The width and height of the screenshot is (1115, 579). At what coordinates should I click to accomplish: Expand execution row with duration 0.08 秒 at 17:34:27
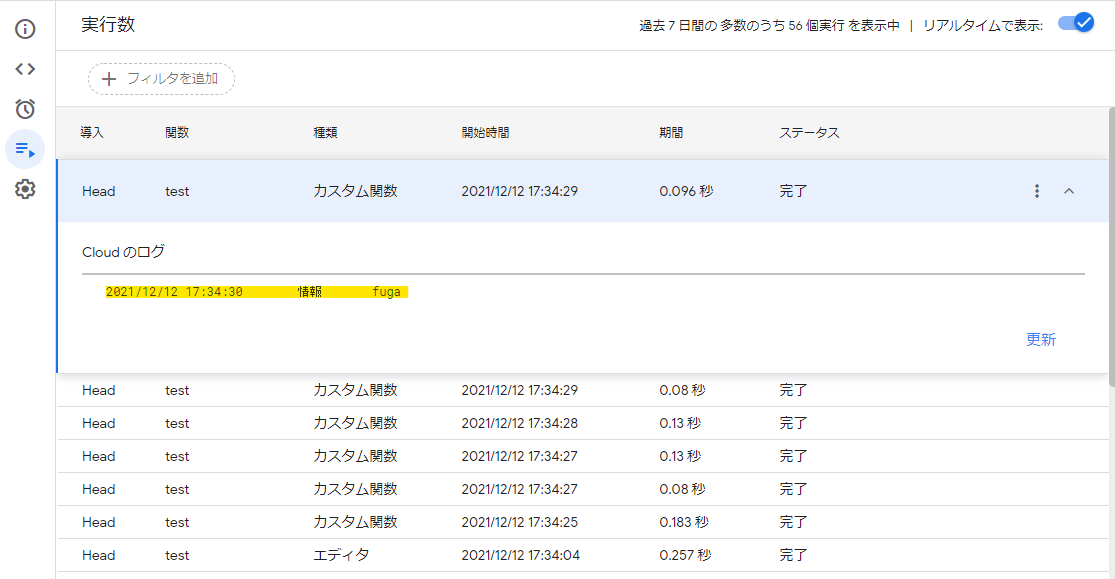pyautogui.click(x=583, y=489)
